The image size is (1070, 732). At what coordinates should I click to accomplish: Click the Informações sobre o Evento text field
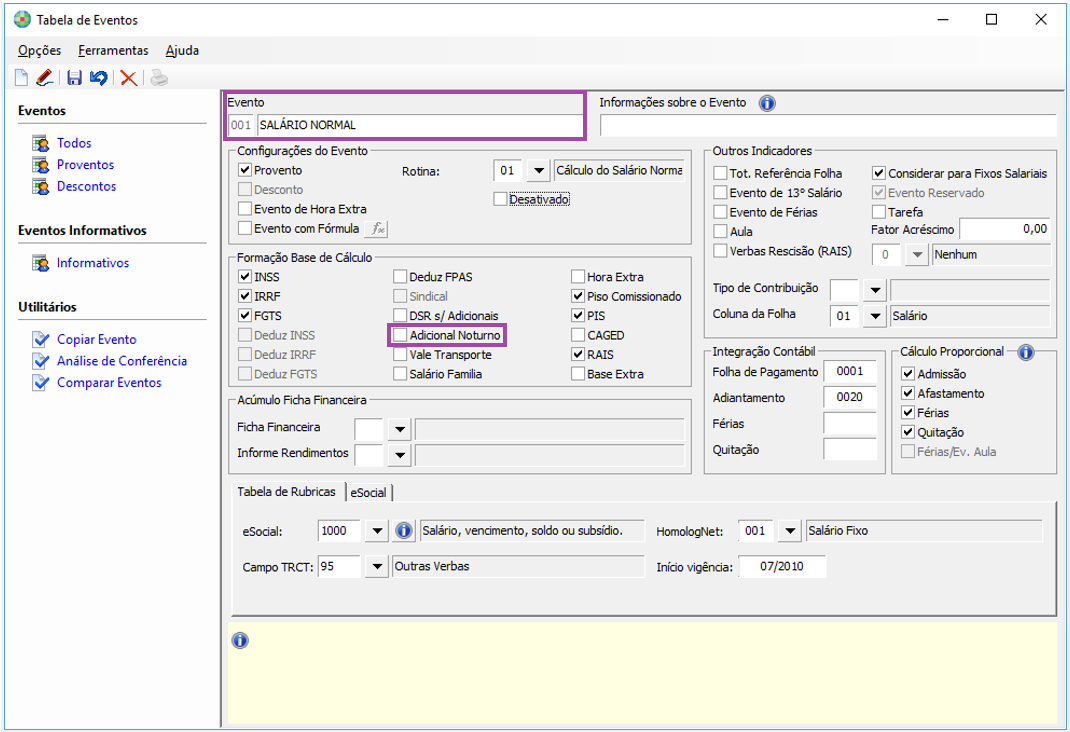click(x=828, y=126)
